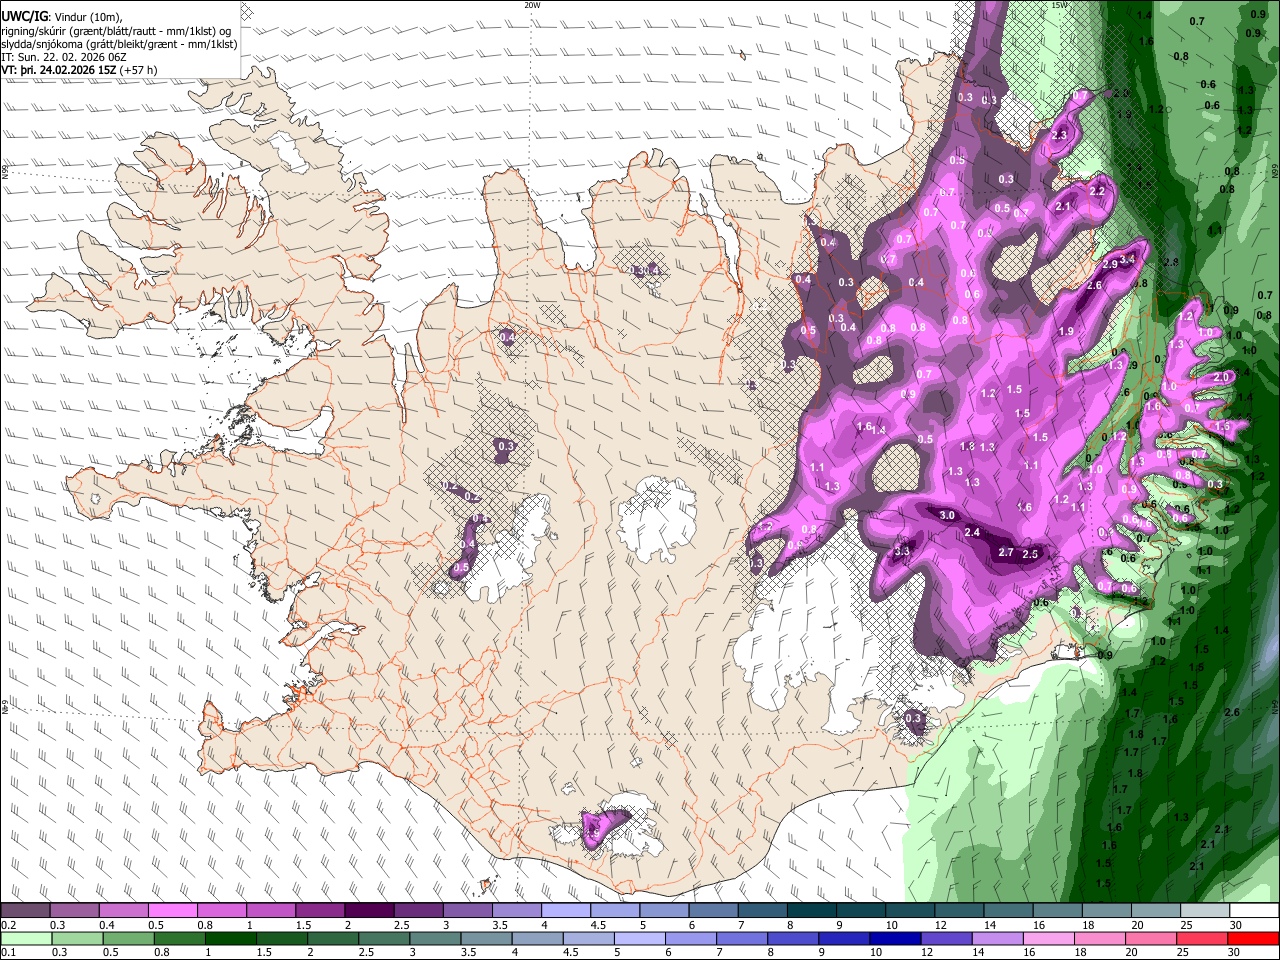This screenshot has height=960, width=1280.
Task: Click the '0.2' label on the top legend row
Action: point(9,926)
